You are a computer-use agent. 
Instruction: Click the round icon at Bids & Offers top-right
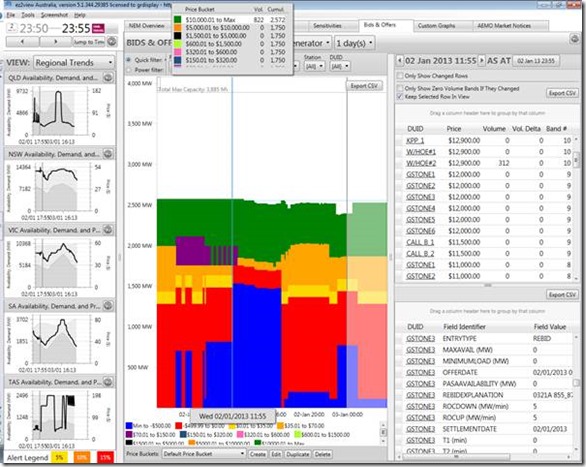click(574, 39)
